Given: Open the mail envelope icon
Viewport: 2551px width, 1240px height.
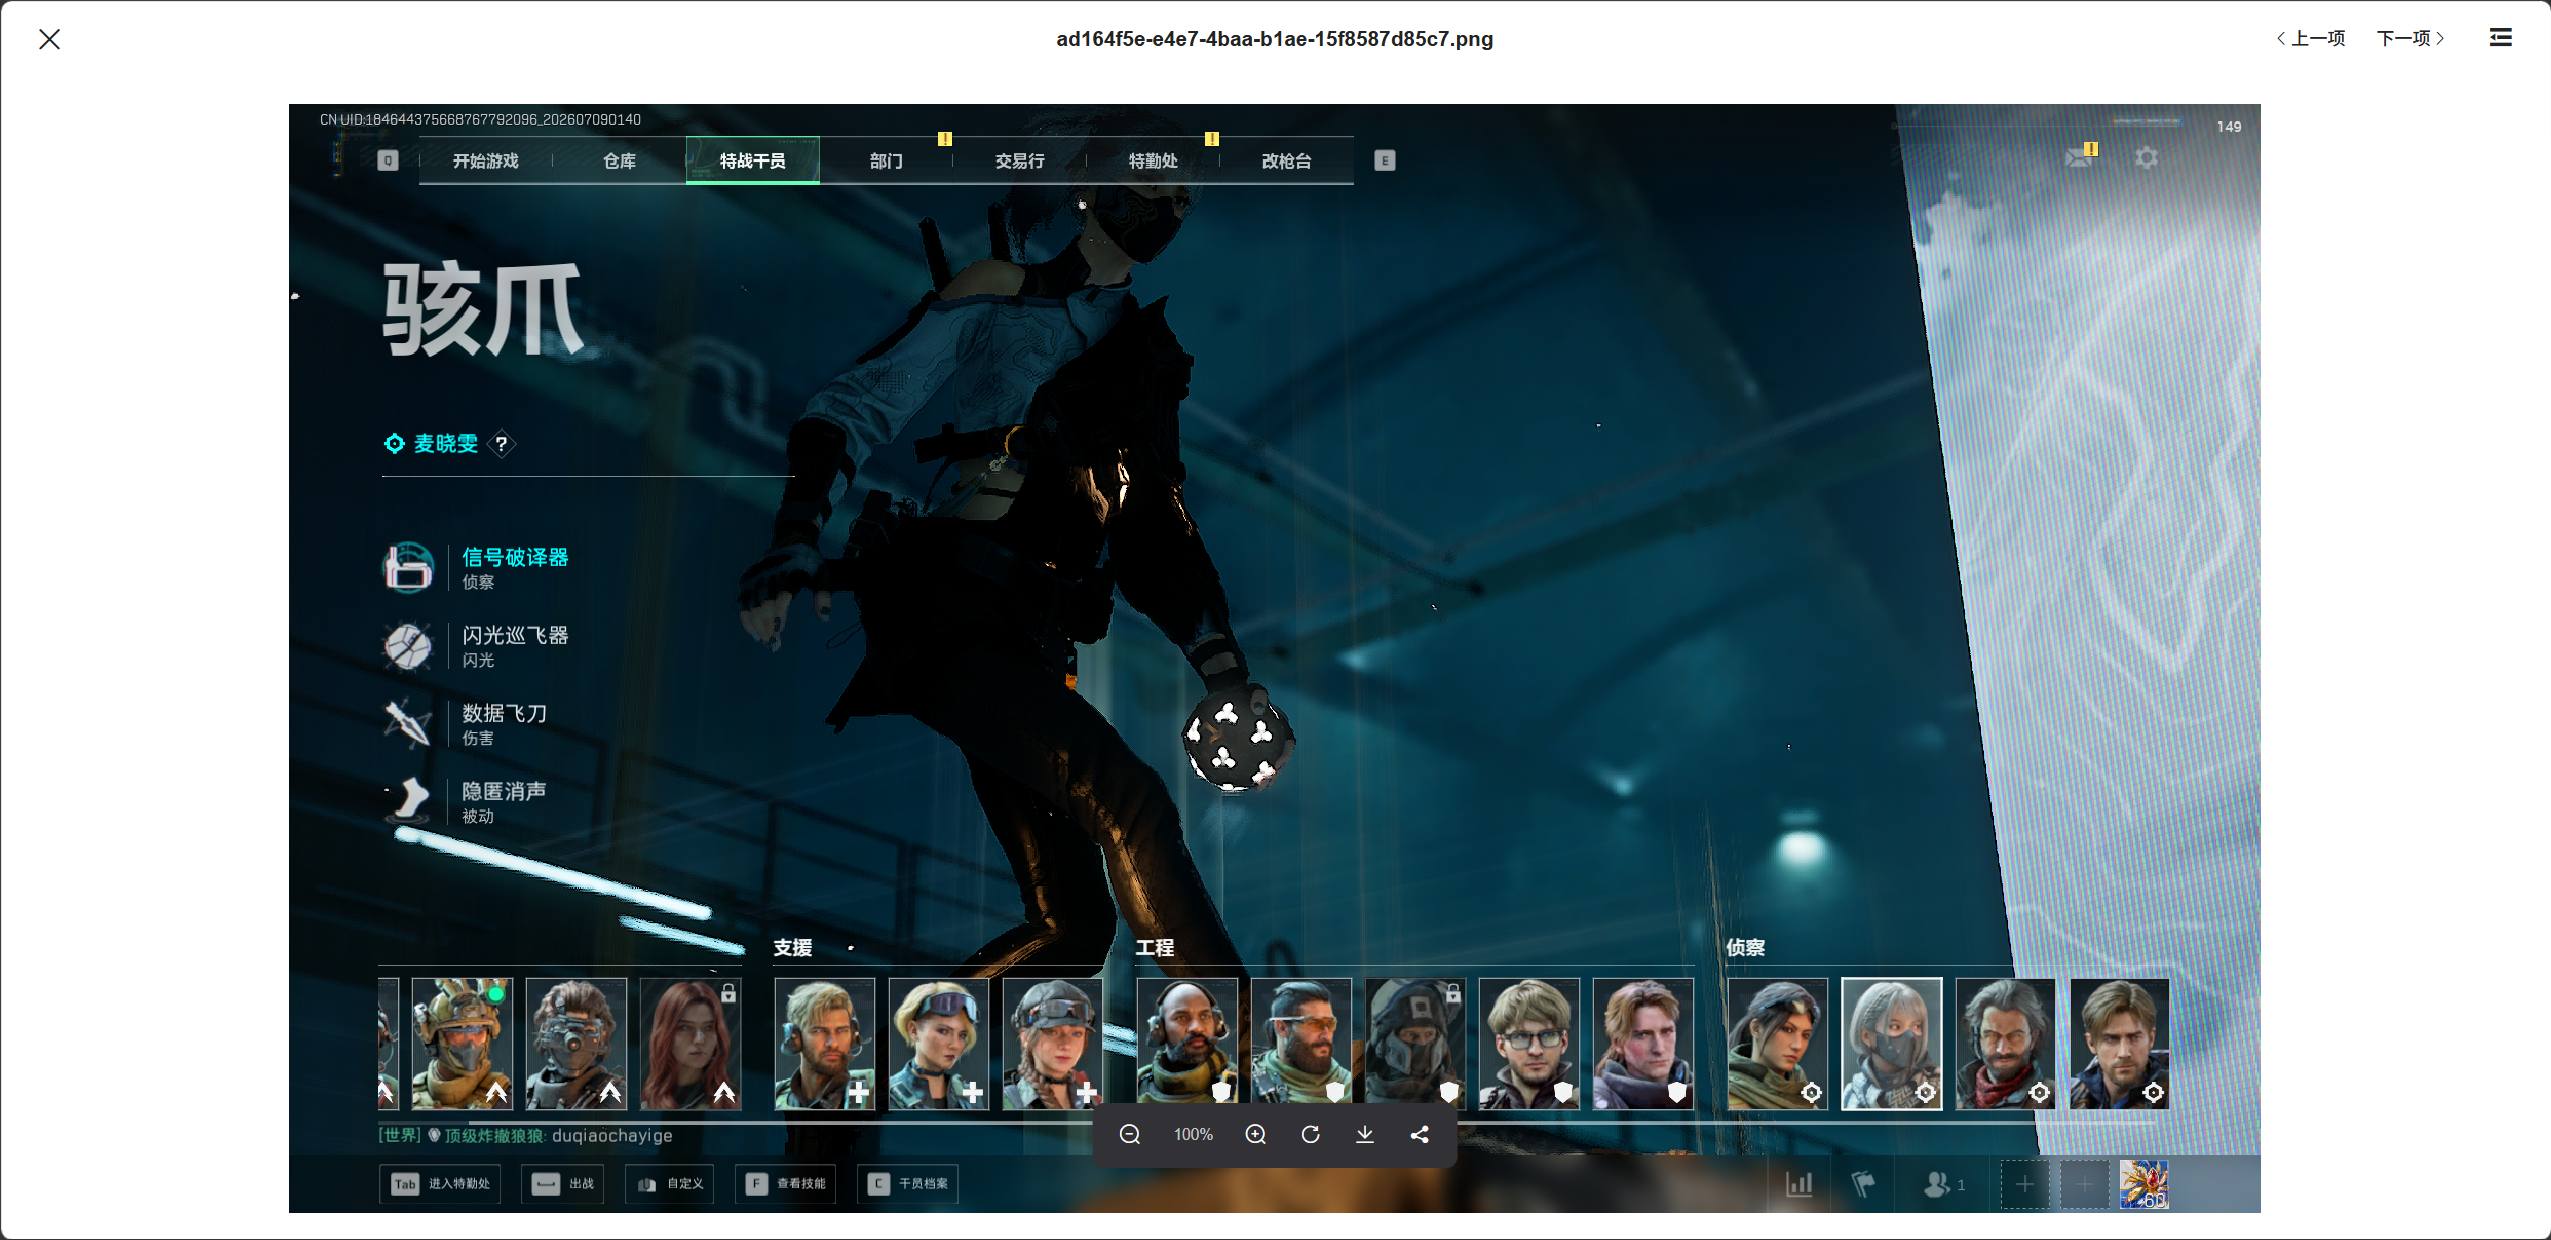Looking at the screenshot, I should click(2079, 157).
